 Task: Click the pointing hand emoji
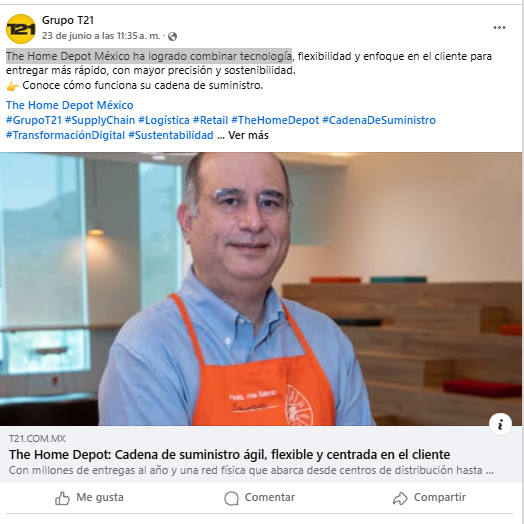tap(12, 86)
